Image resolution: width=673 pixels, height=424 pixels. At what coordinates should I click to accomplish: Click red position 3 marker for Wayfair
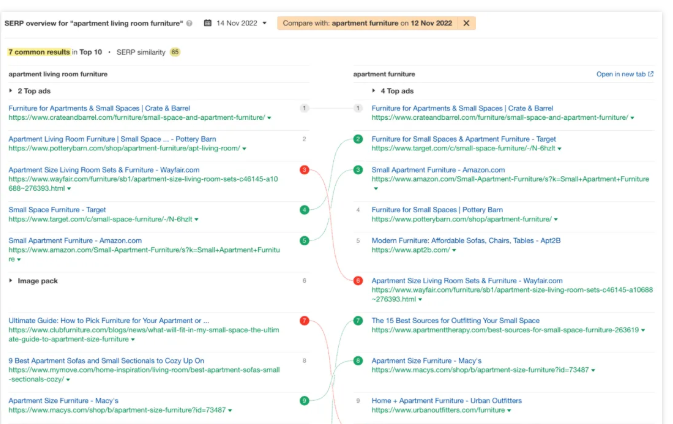pyautogui.click(x=304, y=171)
